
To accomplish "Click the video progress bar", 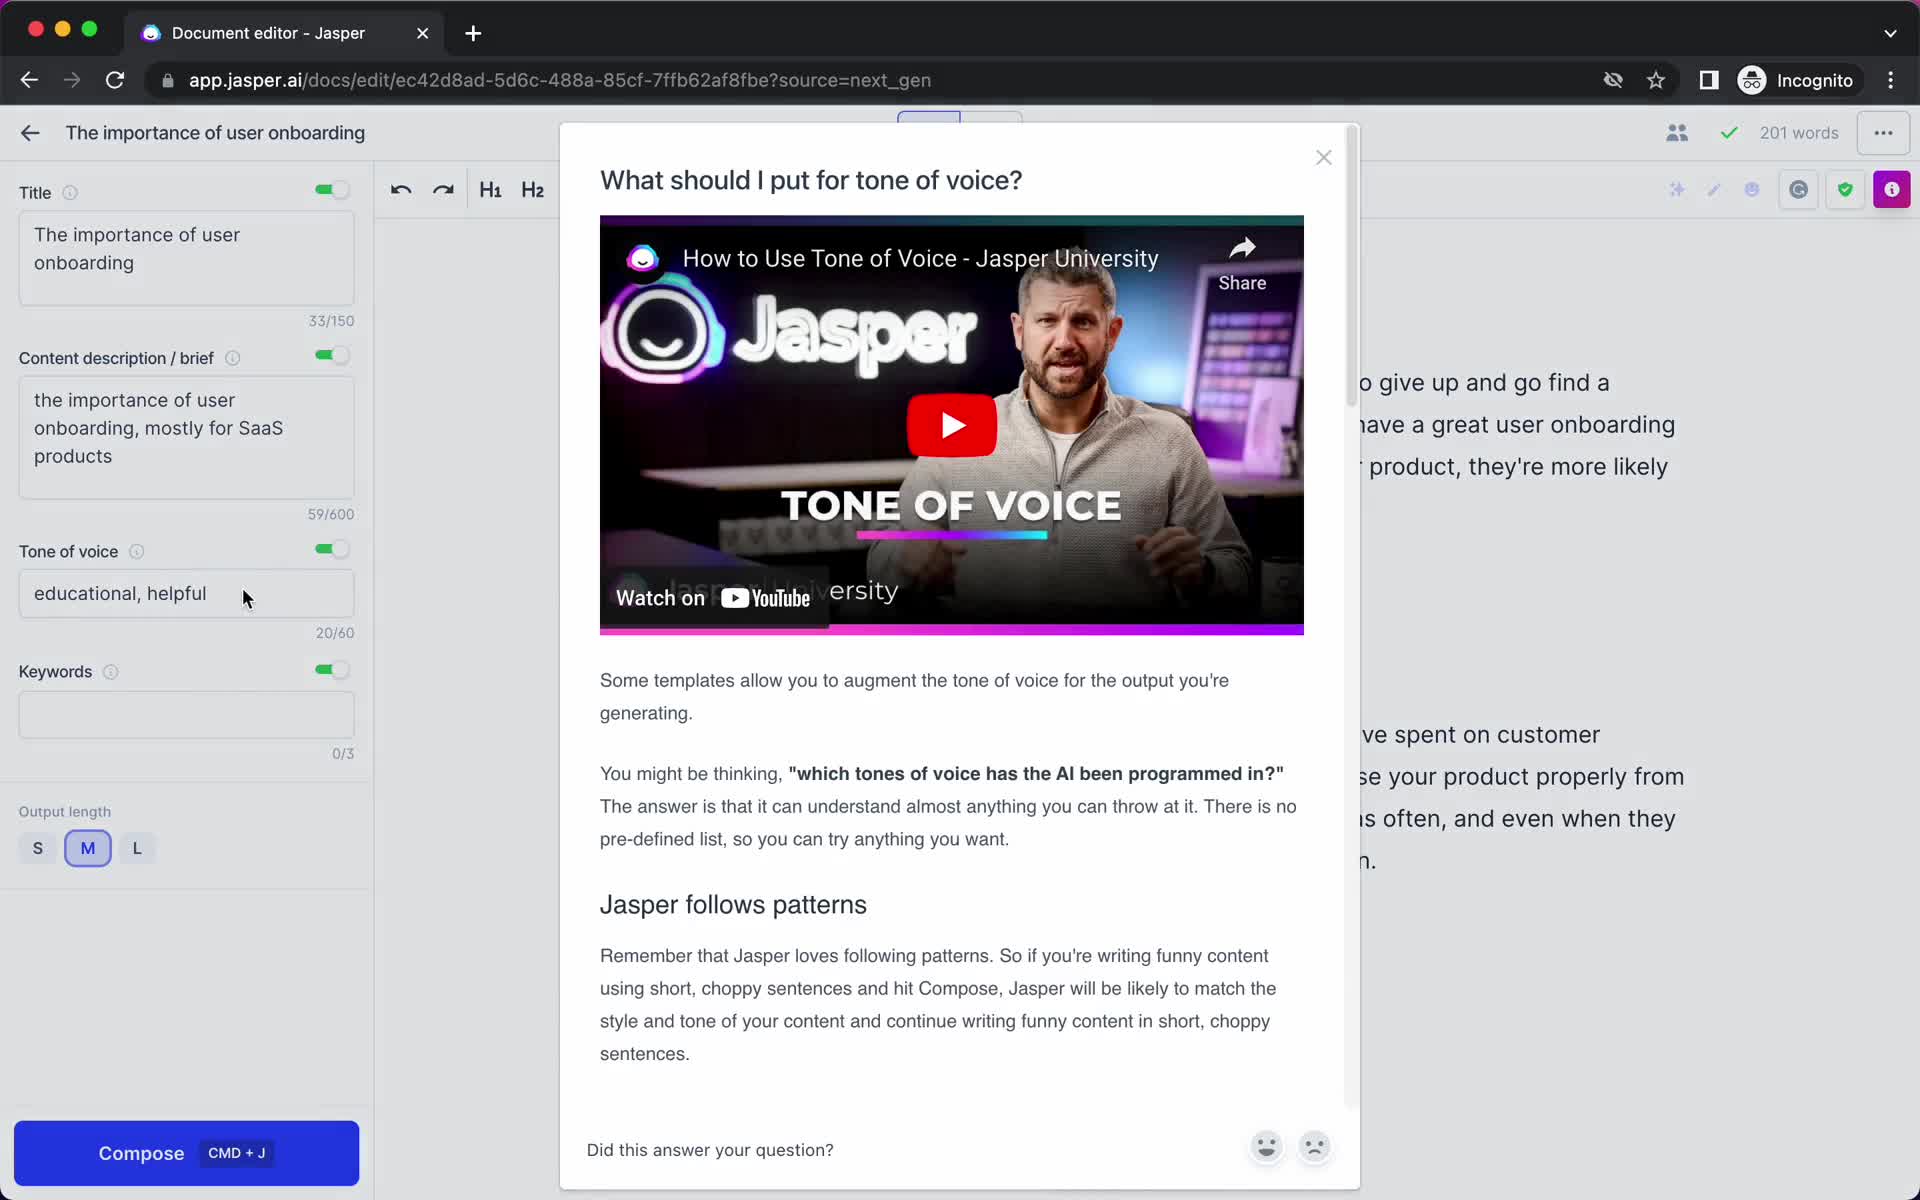I will point(951,630).
